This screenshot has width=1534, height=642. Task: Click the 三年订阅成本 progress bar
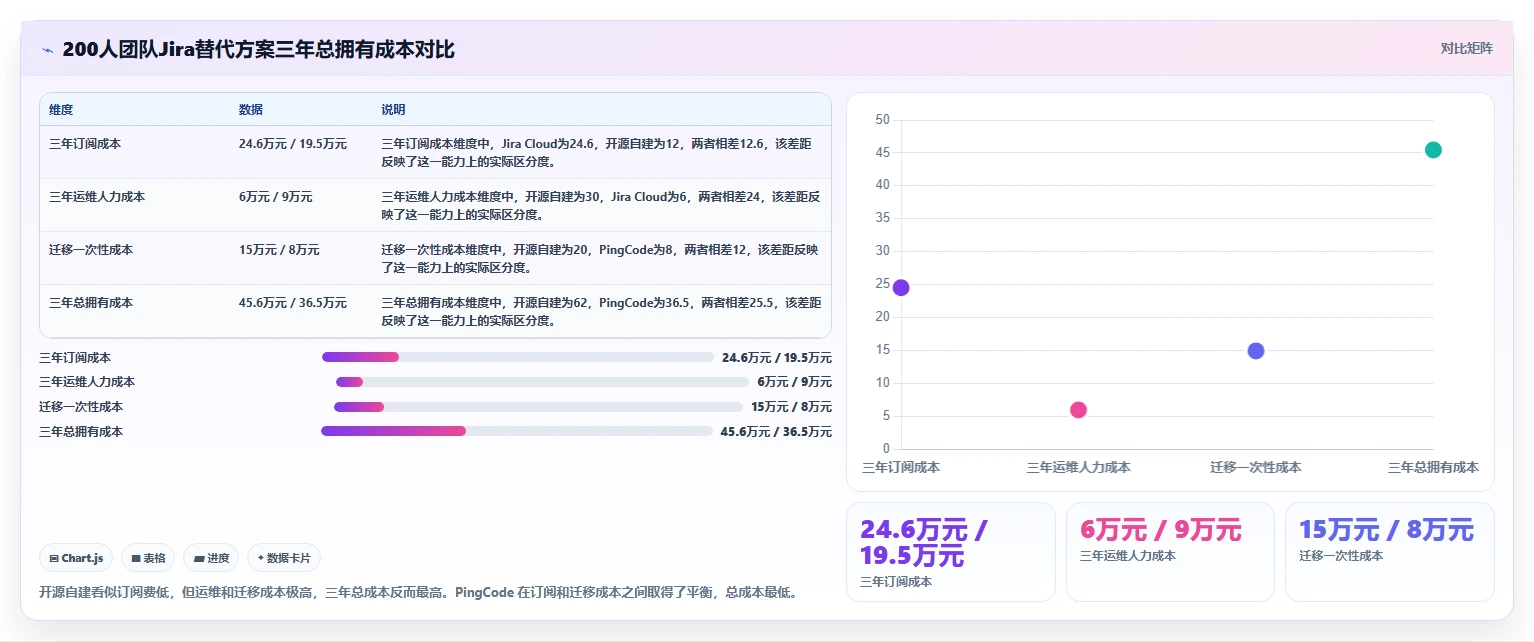point(518,357)
